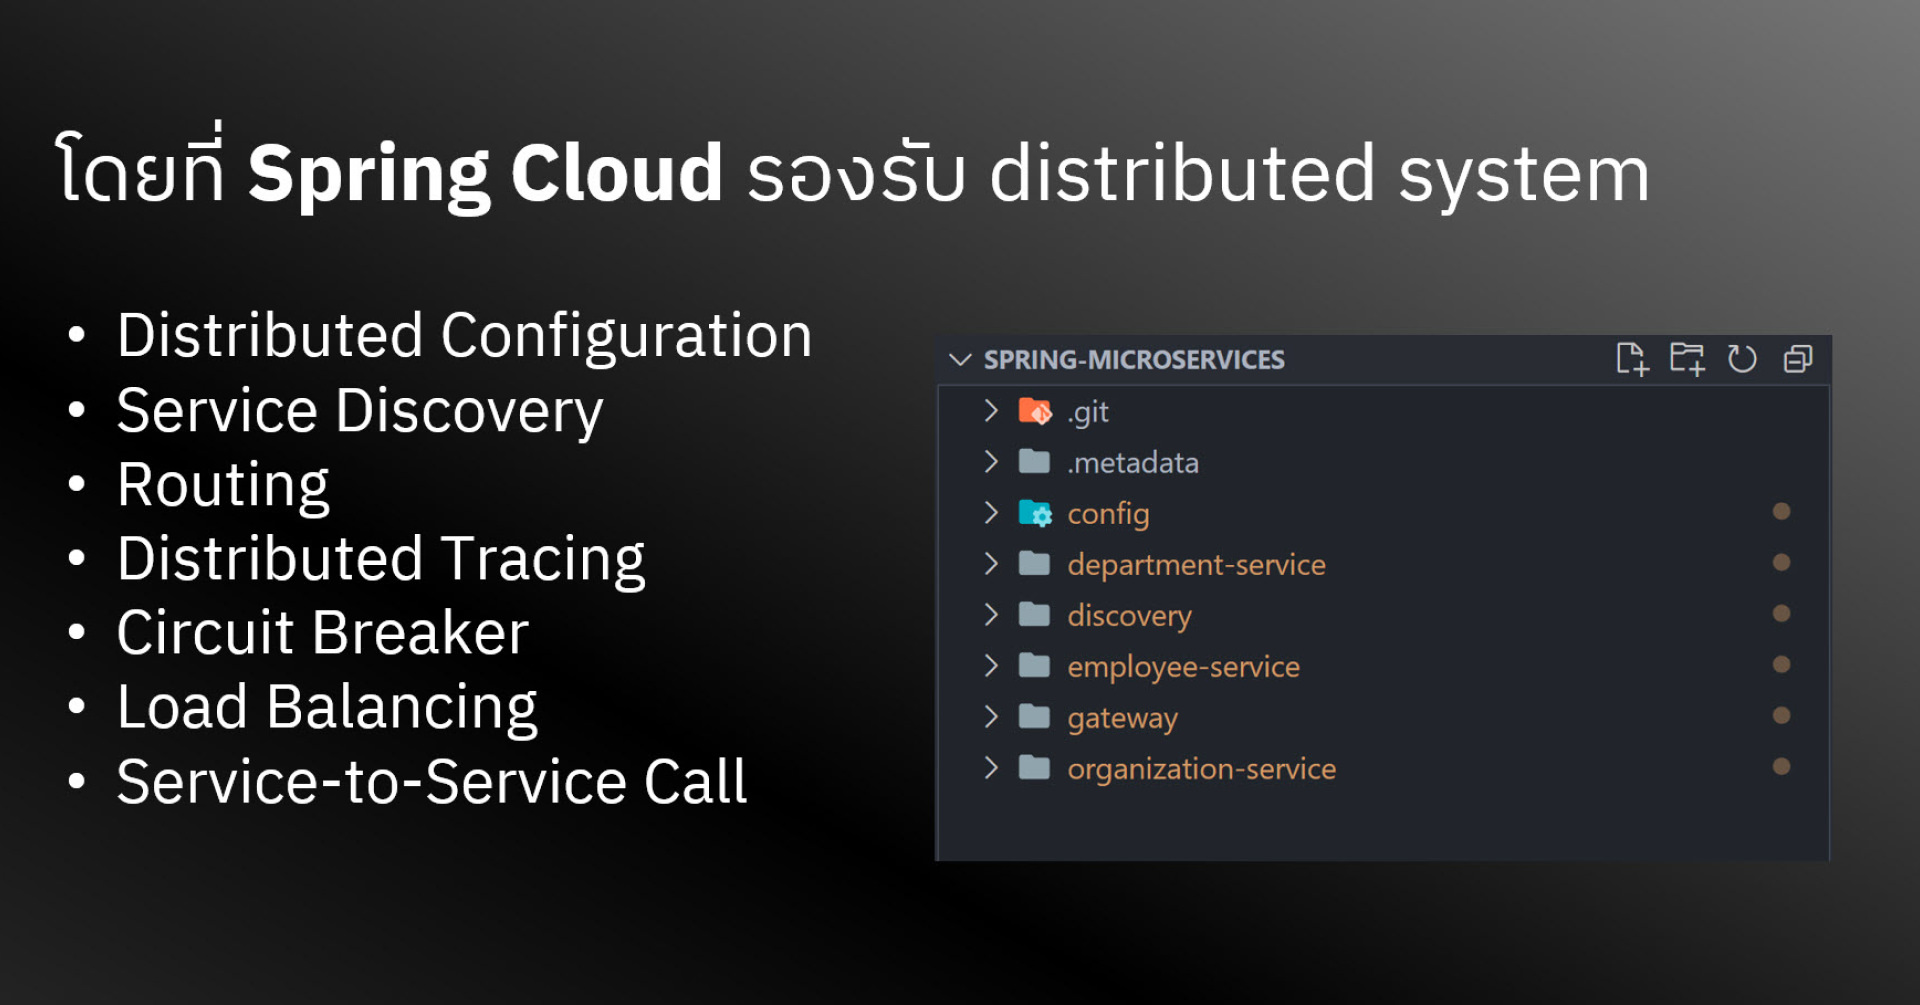Viewport: 1920px width, 1005px height.
Task: Expand the discovery folder chevron
Action: (991, 614)
